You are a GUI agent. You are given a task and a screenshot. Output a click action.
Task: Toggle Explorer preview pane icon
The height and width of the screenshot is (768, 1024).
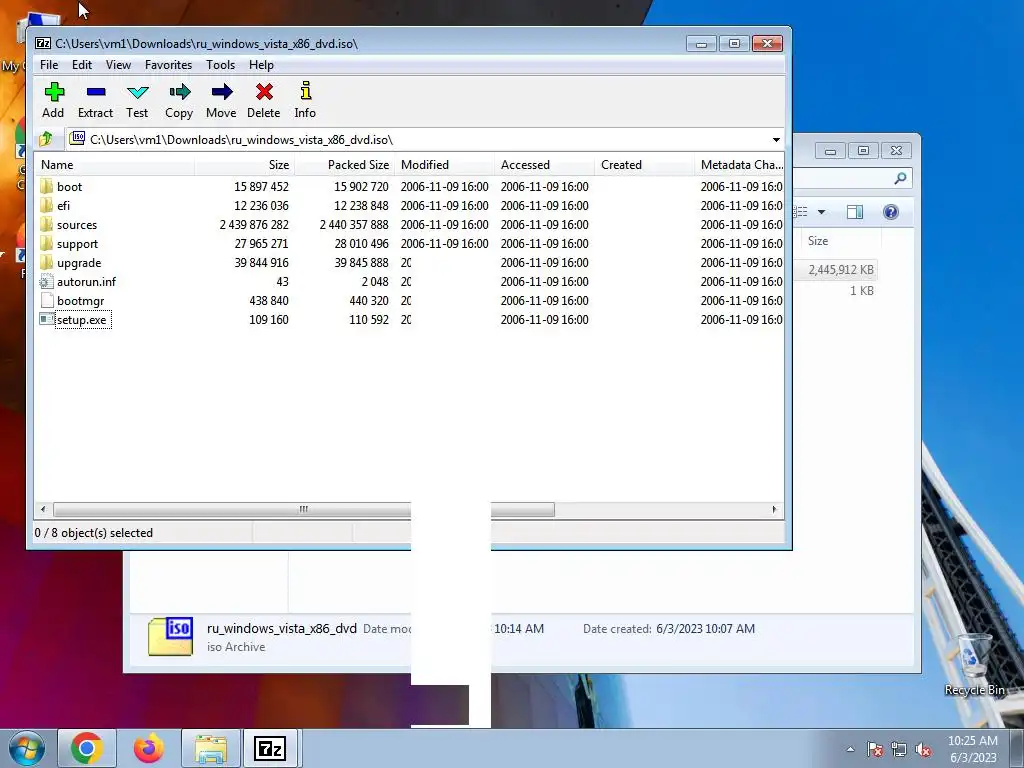pyautogui.click(x=855, y=212)
